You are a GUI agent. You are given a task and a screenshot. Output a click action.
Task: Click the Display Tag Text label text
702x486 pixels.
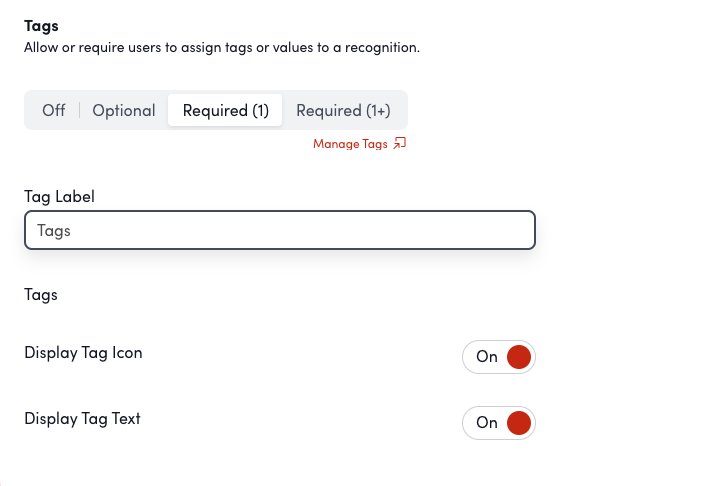click(x=82, y=418)
